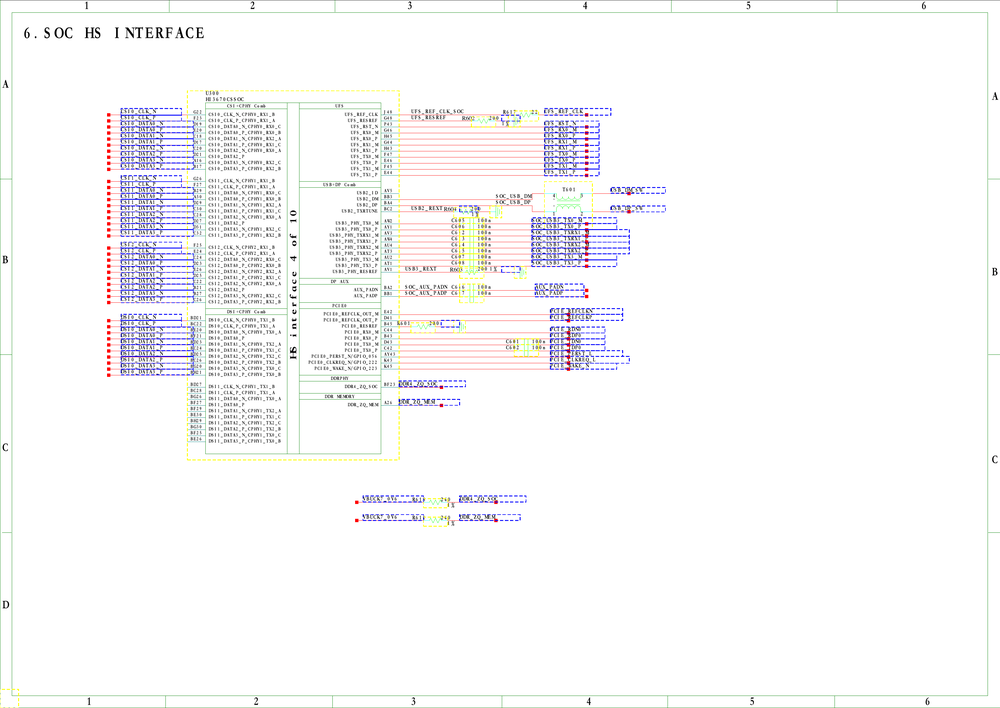Click pin name USB2_TXRTUNE

click(x=360, y=211)
